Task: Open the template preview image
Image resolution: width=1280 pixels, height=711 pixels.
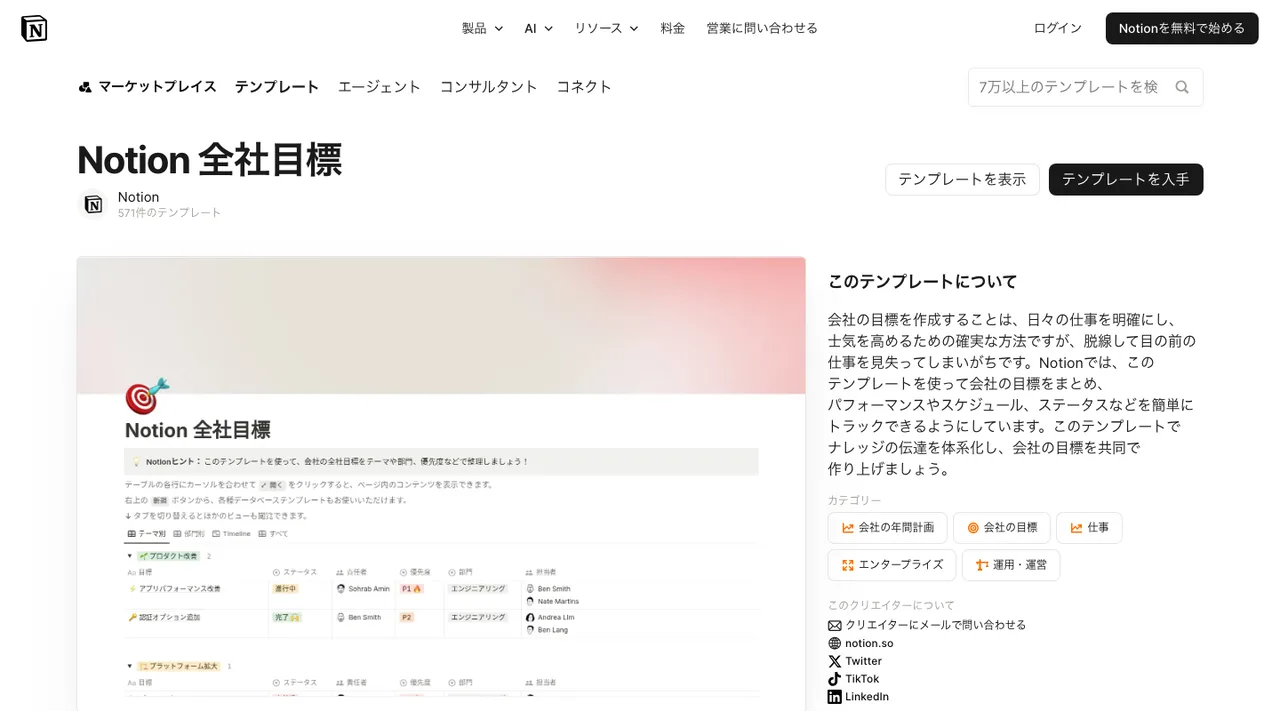Action: (441, 483)
